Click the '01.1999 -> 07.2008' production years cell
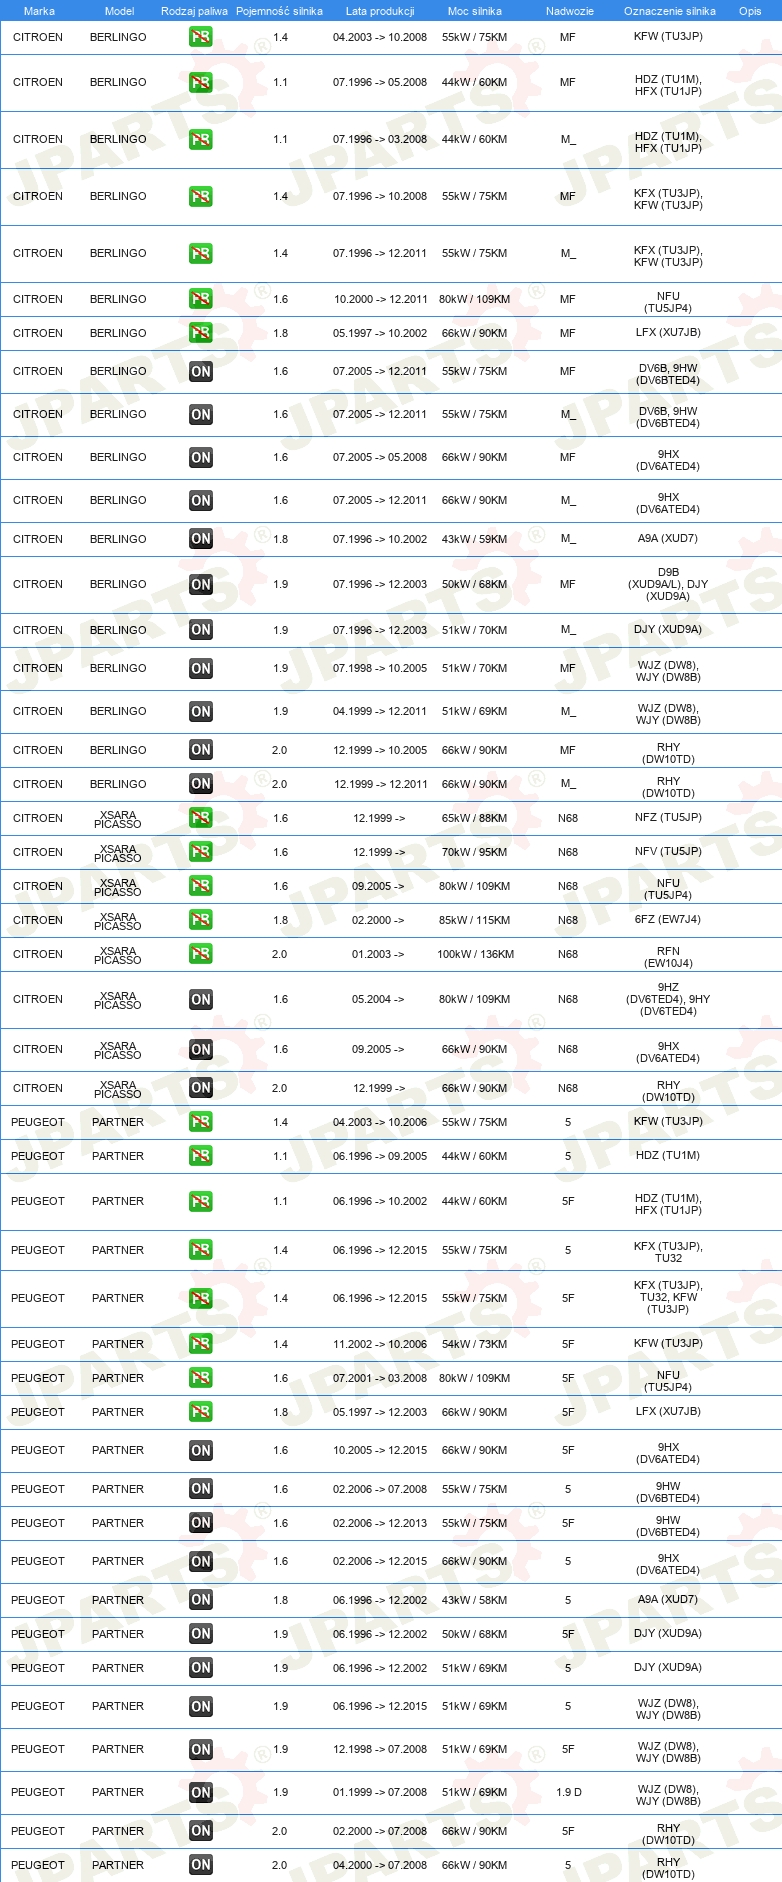Image resolution: width=782 pixels, height=1882 pixels. [380, 1793]
